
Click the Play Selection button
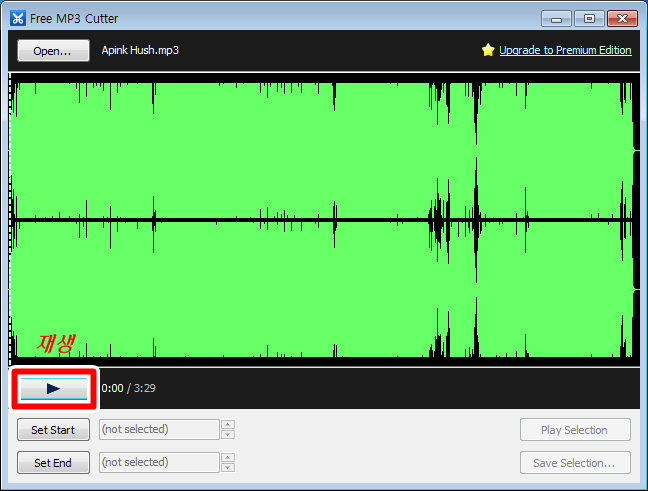[575, 430]
